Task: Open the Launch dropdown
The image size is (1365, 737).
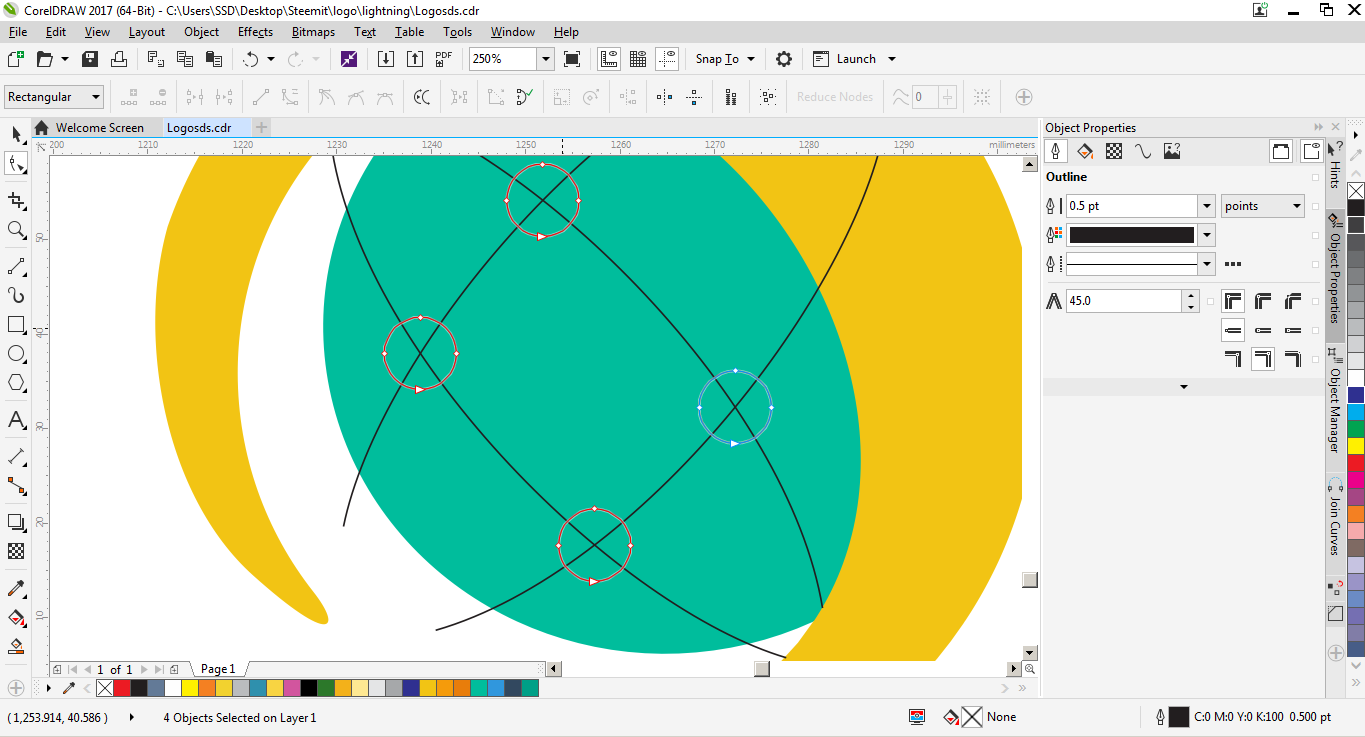Action: [x=892, y=59]
